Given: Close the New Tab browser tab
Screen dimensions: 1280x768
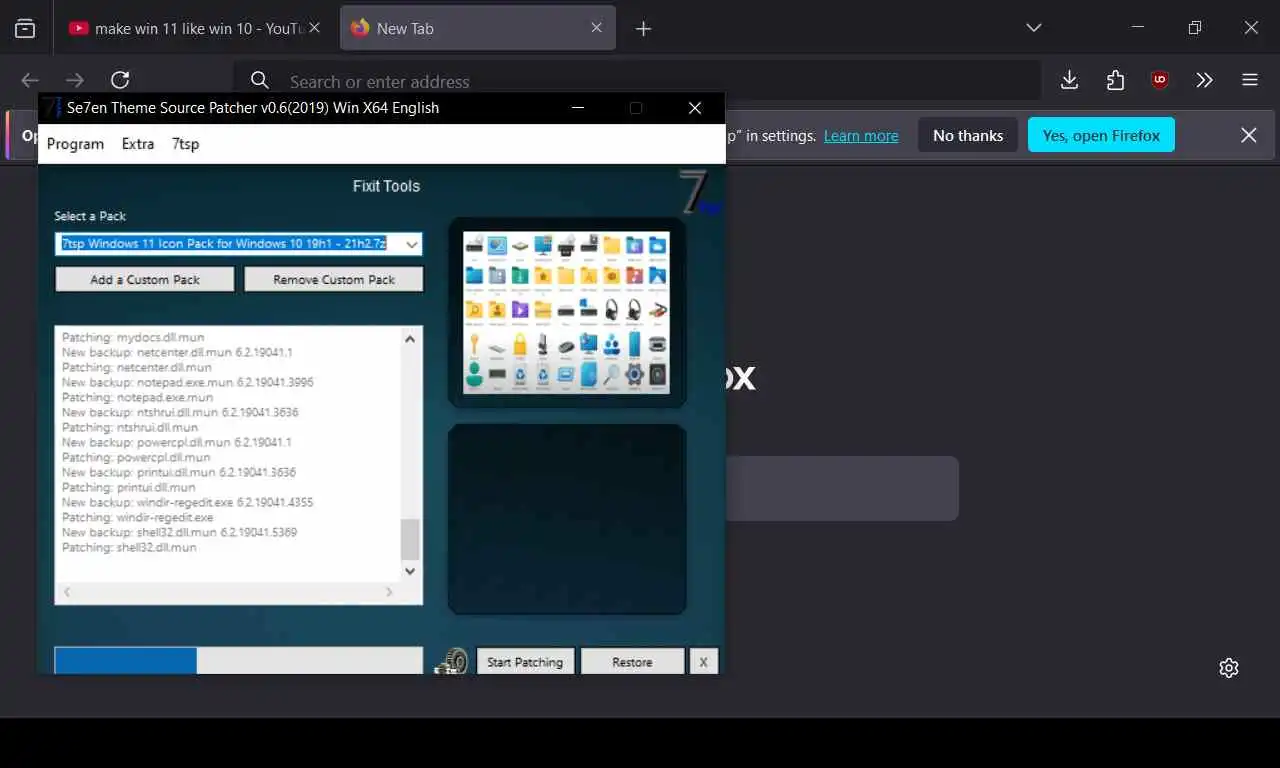Looking at the screenshot, I should (x=597, y=28).
